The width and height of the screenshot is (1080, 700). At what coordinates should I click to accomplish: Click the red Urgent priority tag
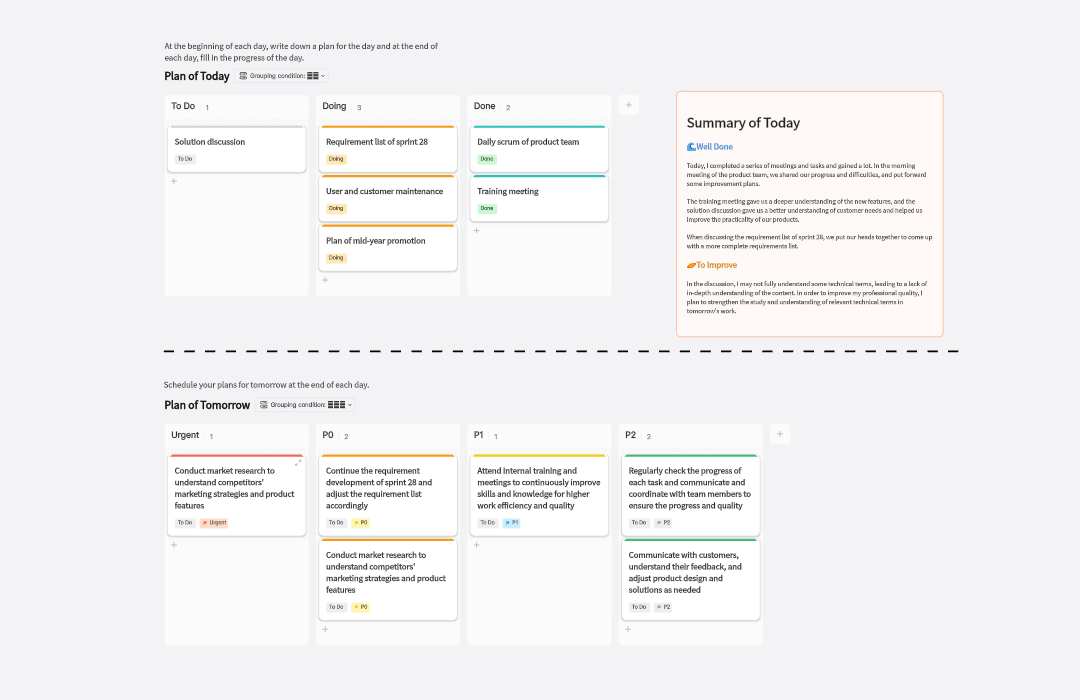[x=213, y=522]
